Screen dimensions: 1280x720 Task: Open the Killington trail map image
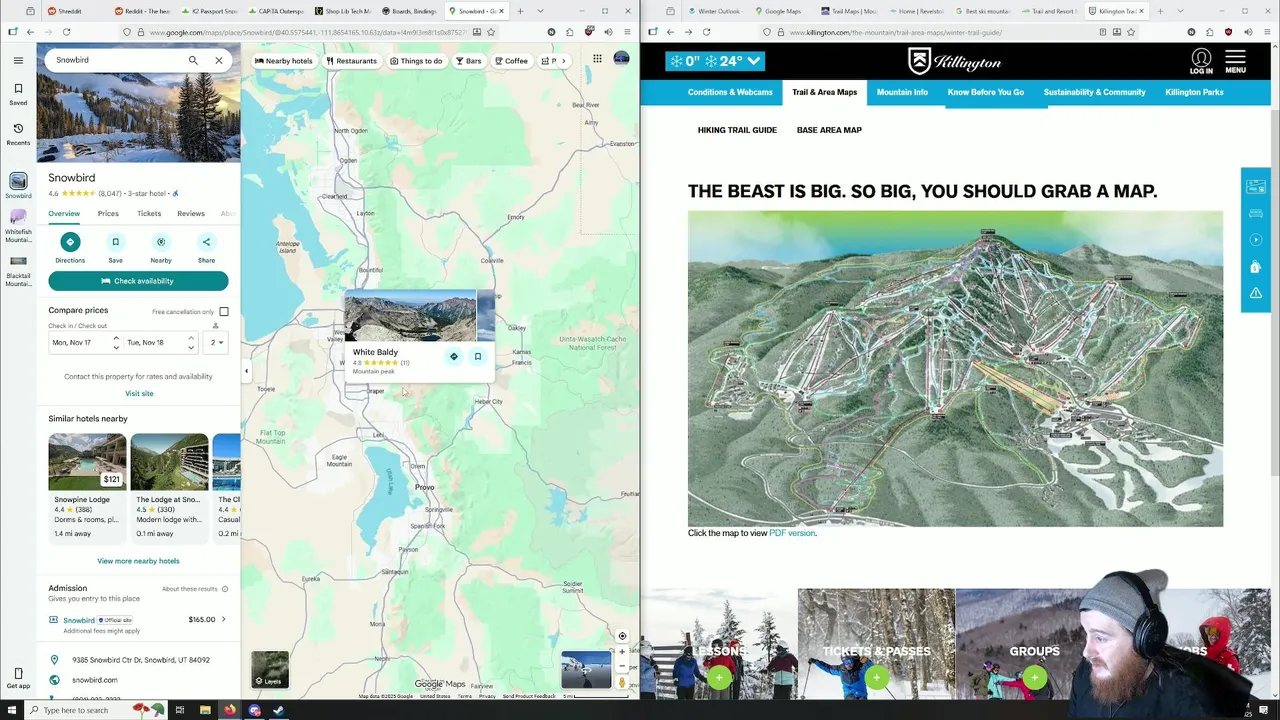point(955,368)
